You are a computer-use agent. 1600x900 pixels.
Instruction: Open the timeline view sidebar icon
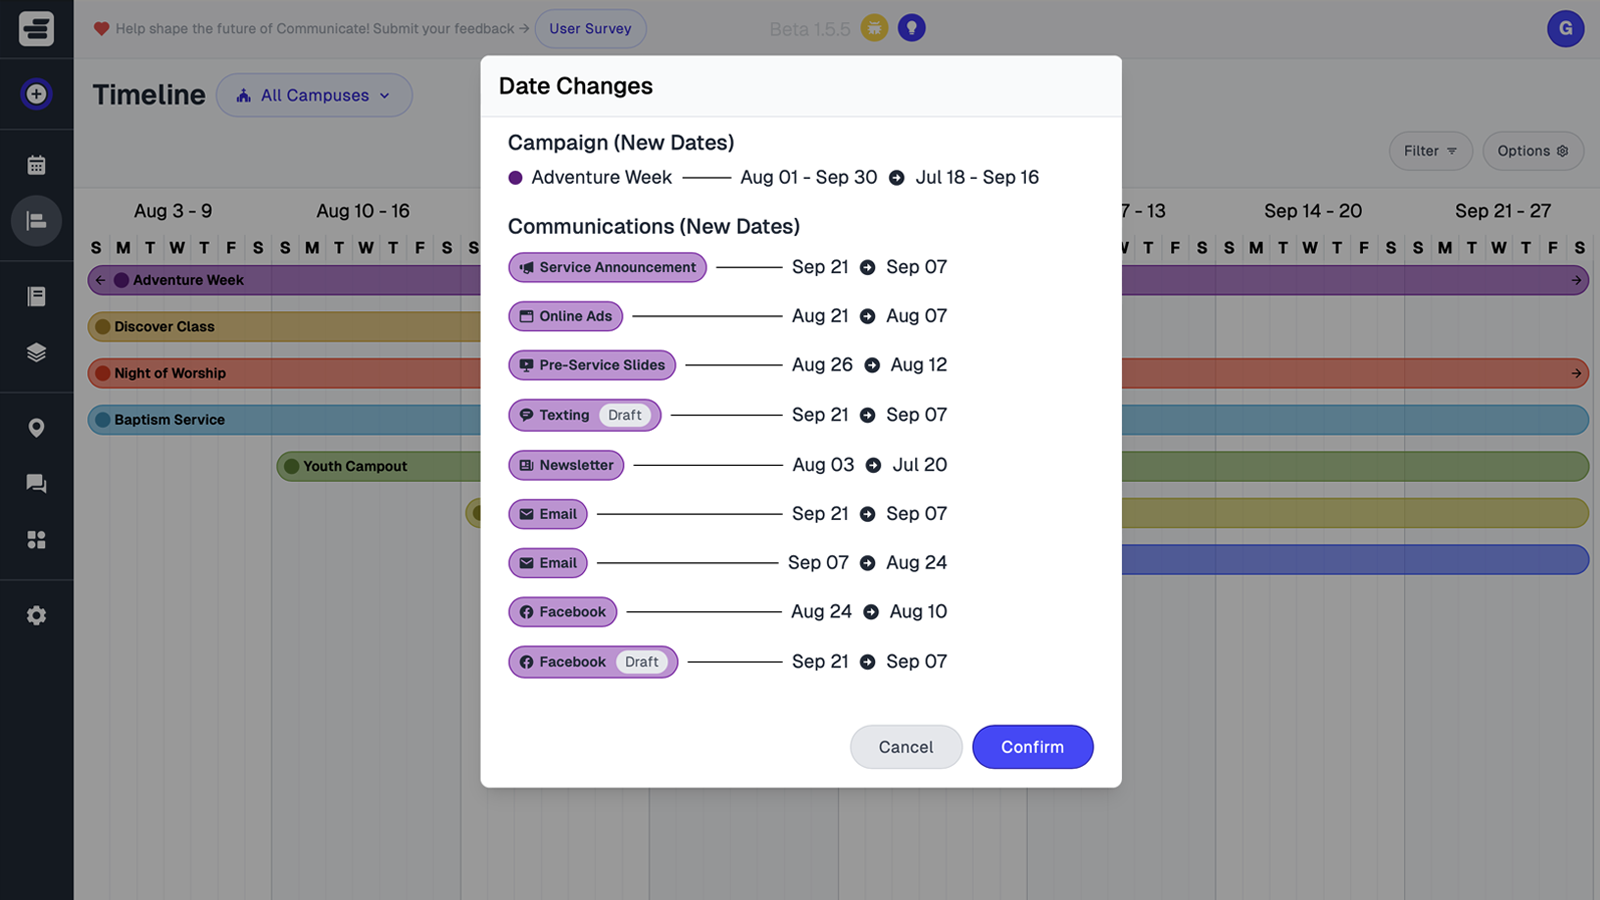click(37, 221)
